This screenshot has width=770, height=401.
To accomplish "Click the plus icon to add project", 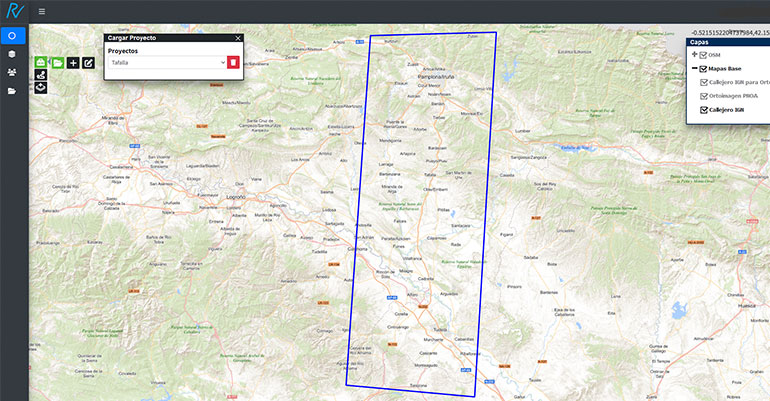I will click(x=73, y=62).
